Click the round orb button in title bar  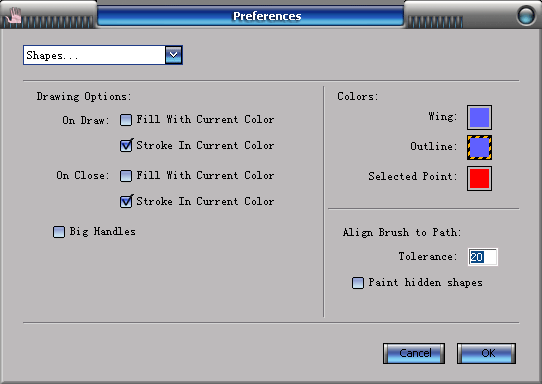point(526,16)
